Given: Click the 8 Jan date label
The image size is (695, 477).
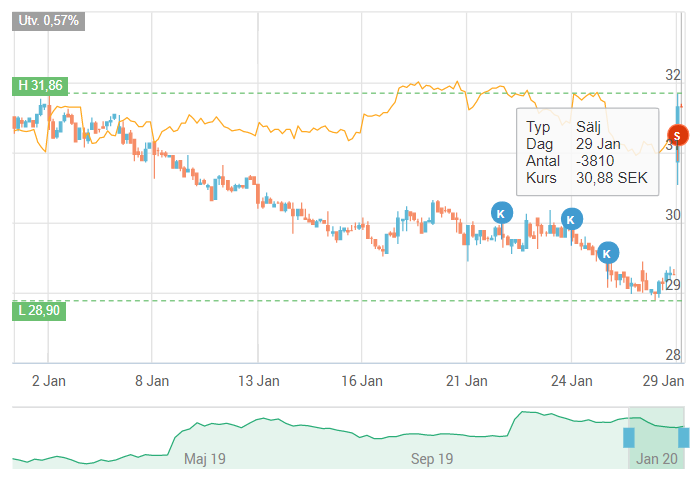Looking at the screenshot, I should tap(152, 380).
